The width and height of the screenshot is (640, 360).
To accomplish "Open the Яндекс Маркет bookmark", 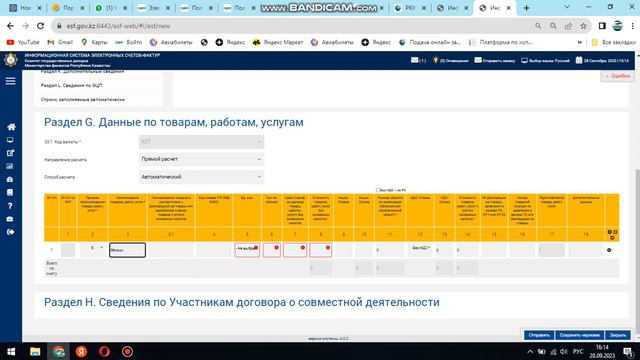I will (x=278, y=42).
